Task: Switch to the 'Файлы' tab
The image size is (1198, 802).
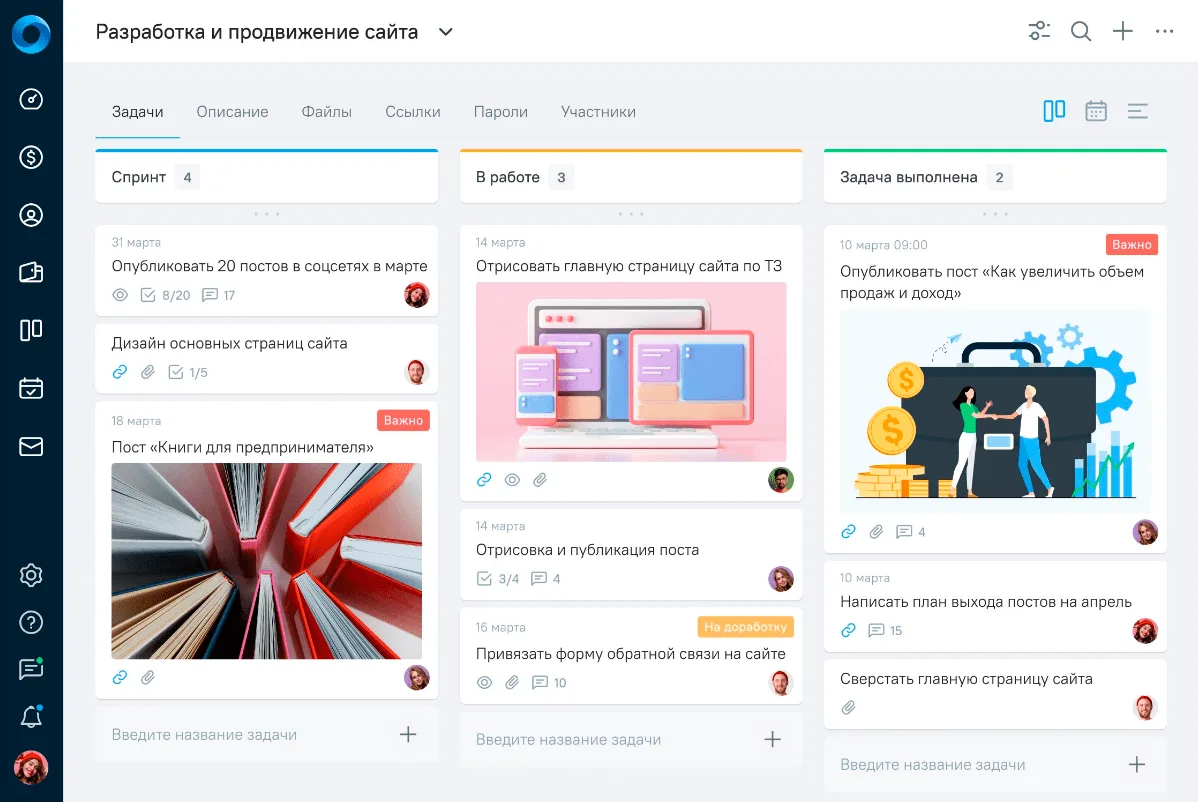Action: click(326, 112)
